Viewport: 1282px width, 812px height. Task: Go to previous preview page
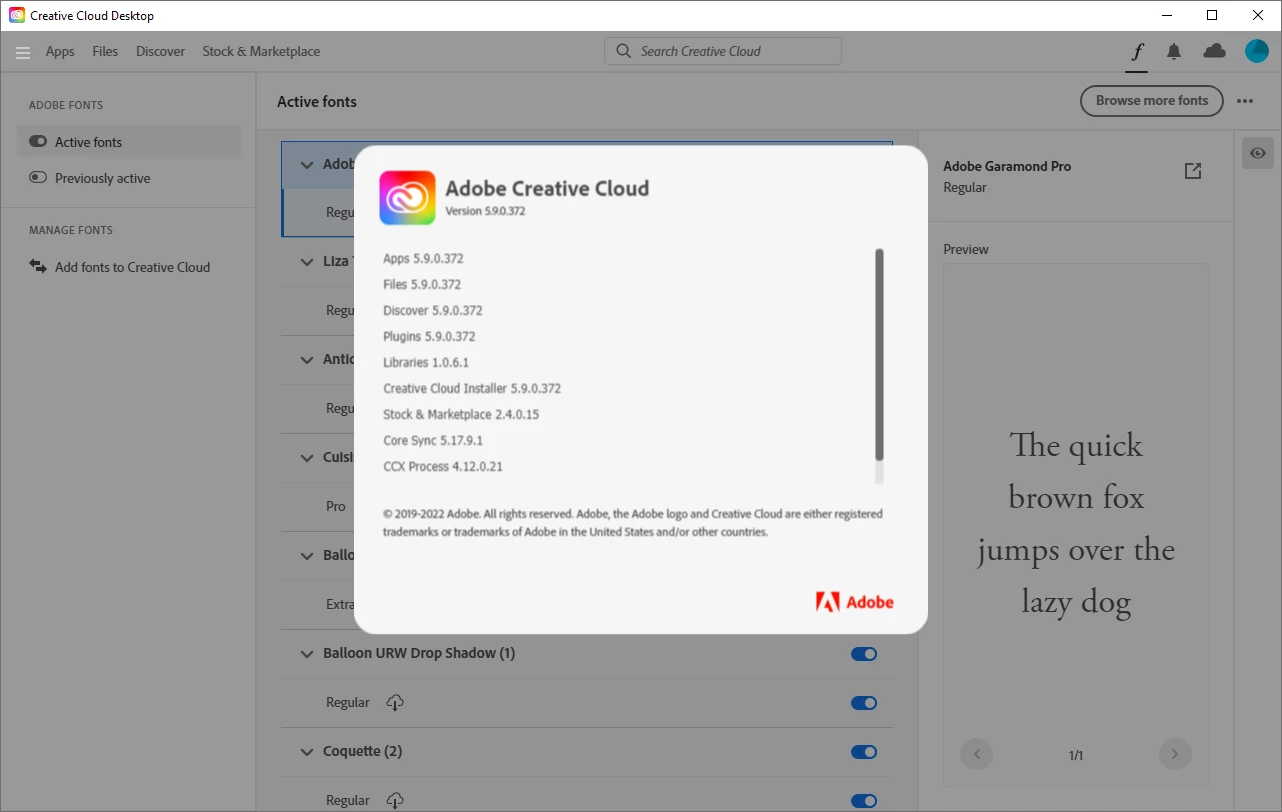[976, 754]
